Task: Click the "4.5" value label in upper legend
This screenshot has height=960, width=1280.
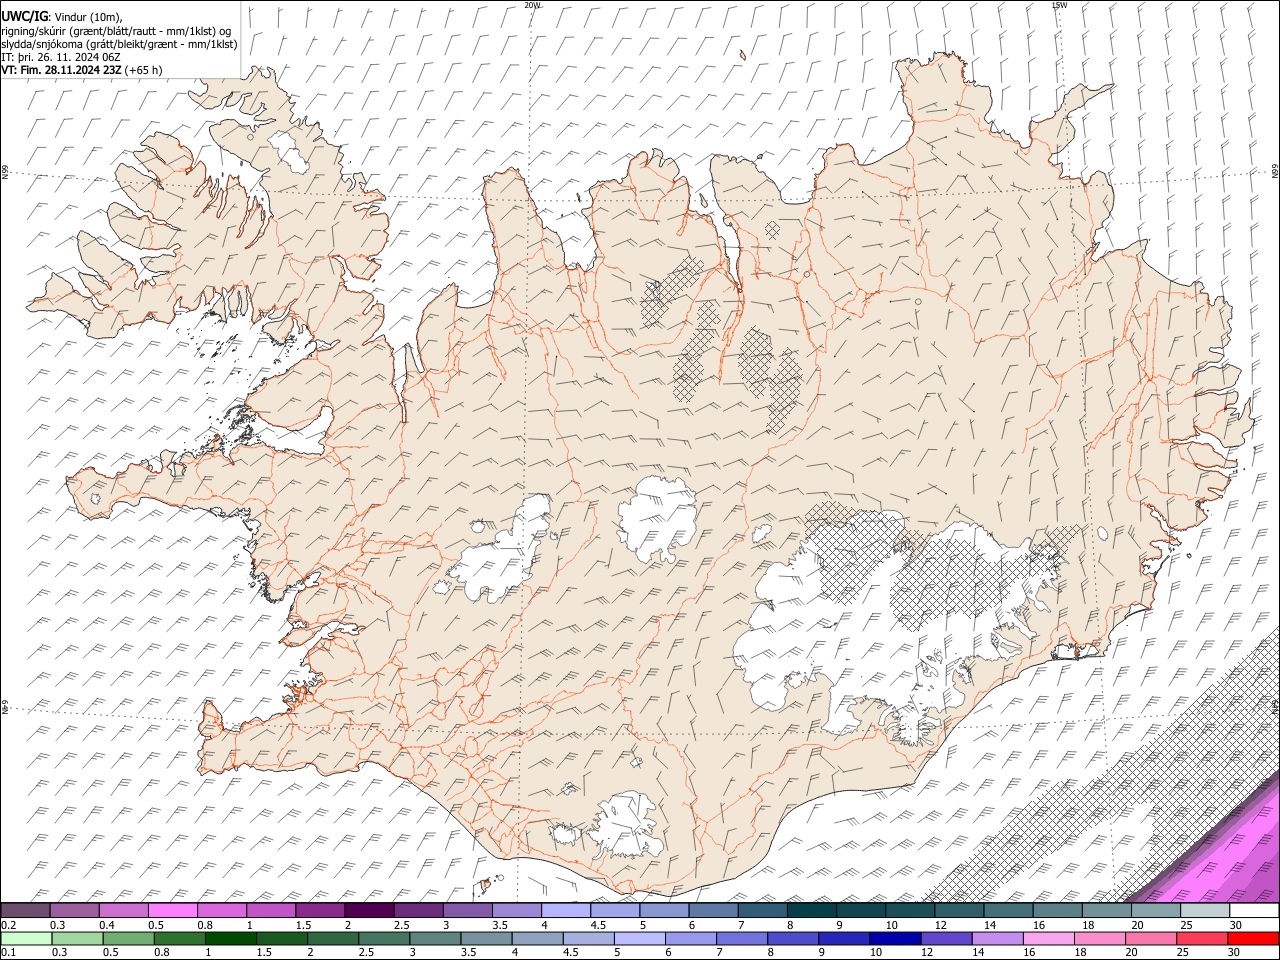Action: [x=598, y=925]
